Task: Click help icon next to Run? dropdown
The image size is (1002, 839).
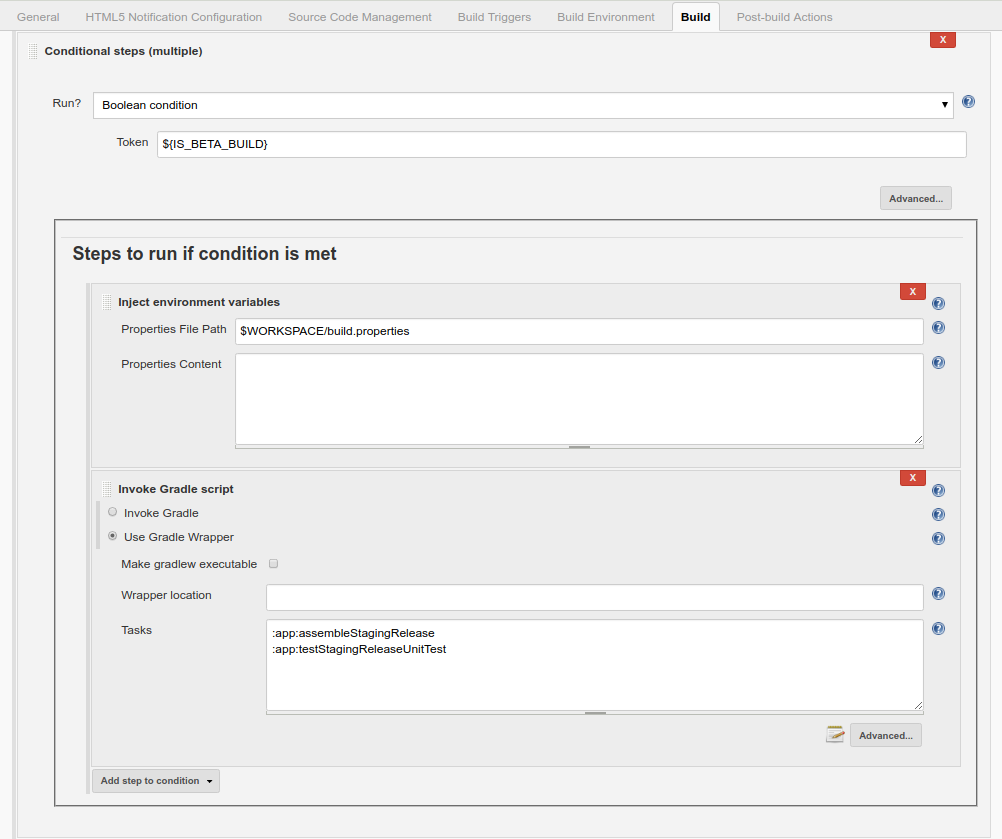Action: point(968,102)
